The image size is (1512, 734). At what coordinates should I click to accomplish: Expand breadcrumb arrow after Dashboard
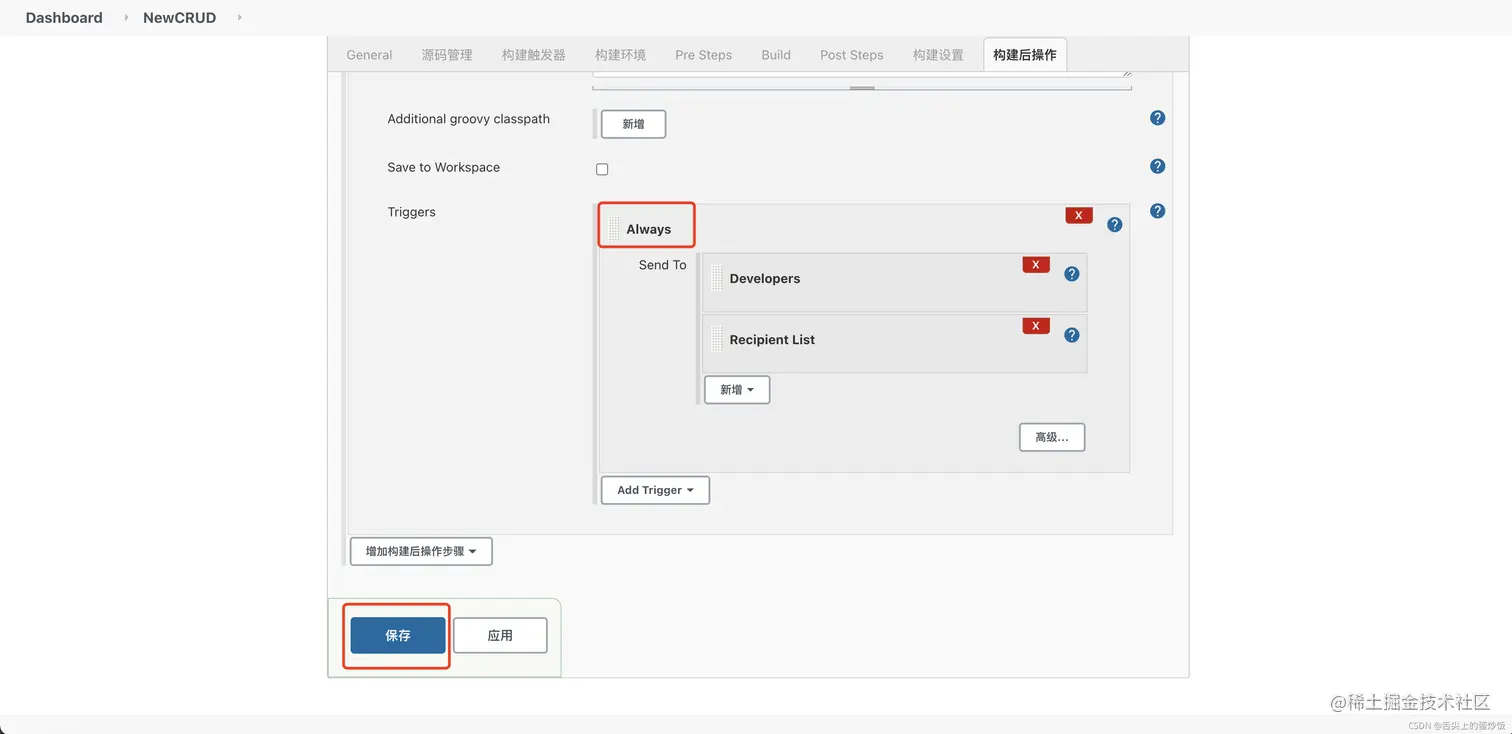[126, 18]
